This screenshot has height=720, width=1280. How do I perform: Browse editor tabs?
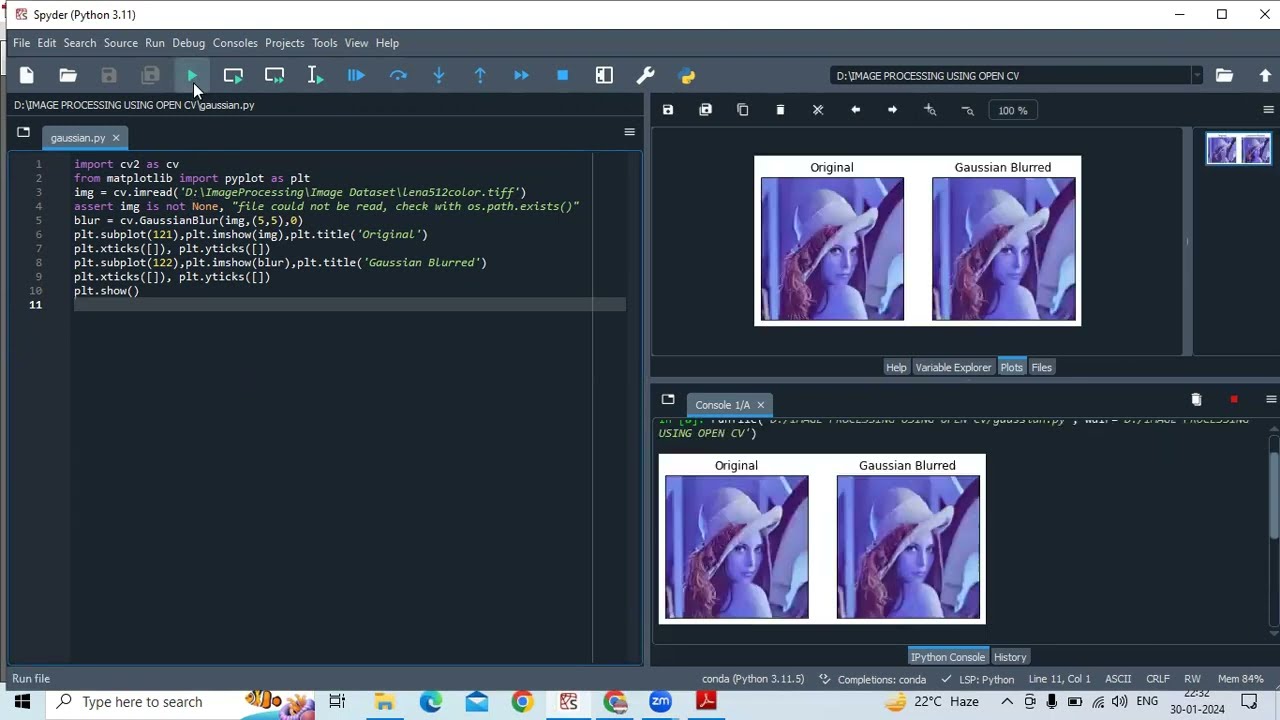click(23, 132)
